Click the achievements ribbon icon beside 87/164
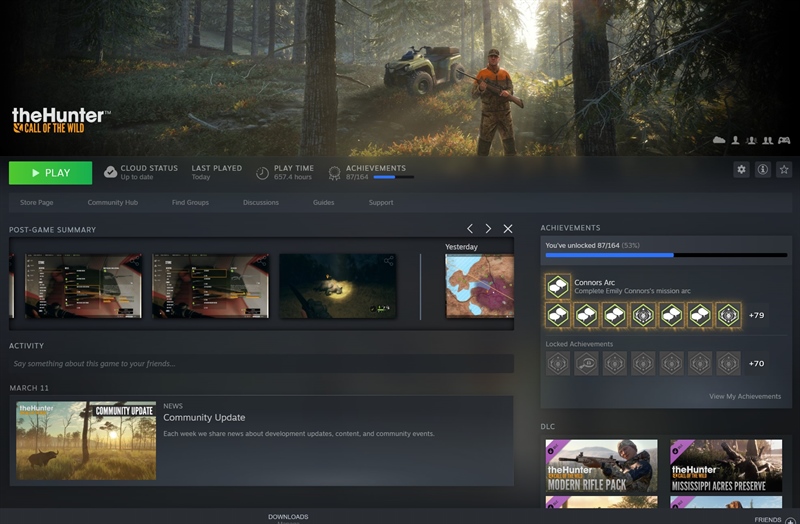 [x=334, y=173]
